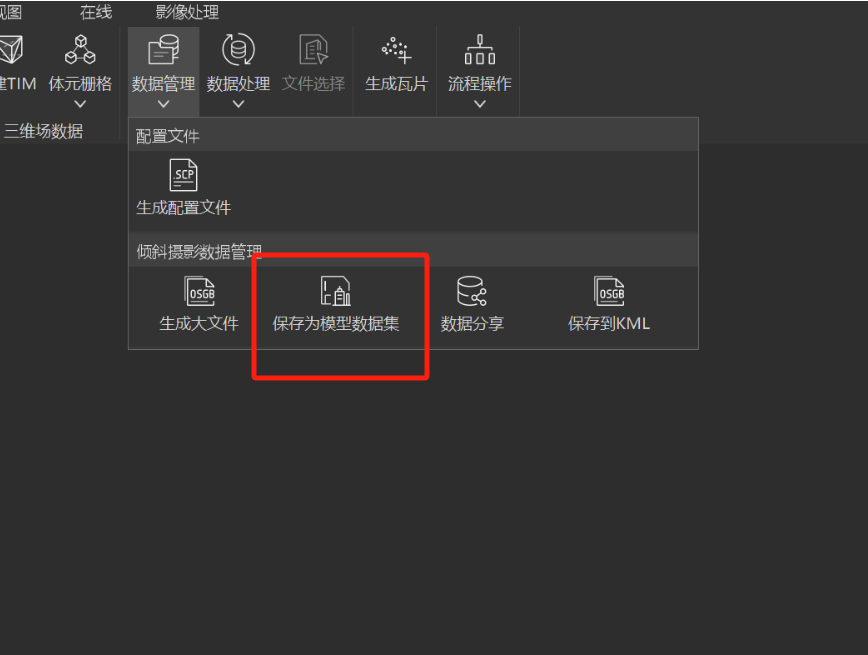Click the 数据处理 database refresh icon
Screen dimensions: 868x655
point(239,49)
